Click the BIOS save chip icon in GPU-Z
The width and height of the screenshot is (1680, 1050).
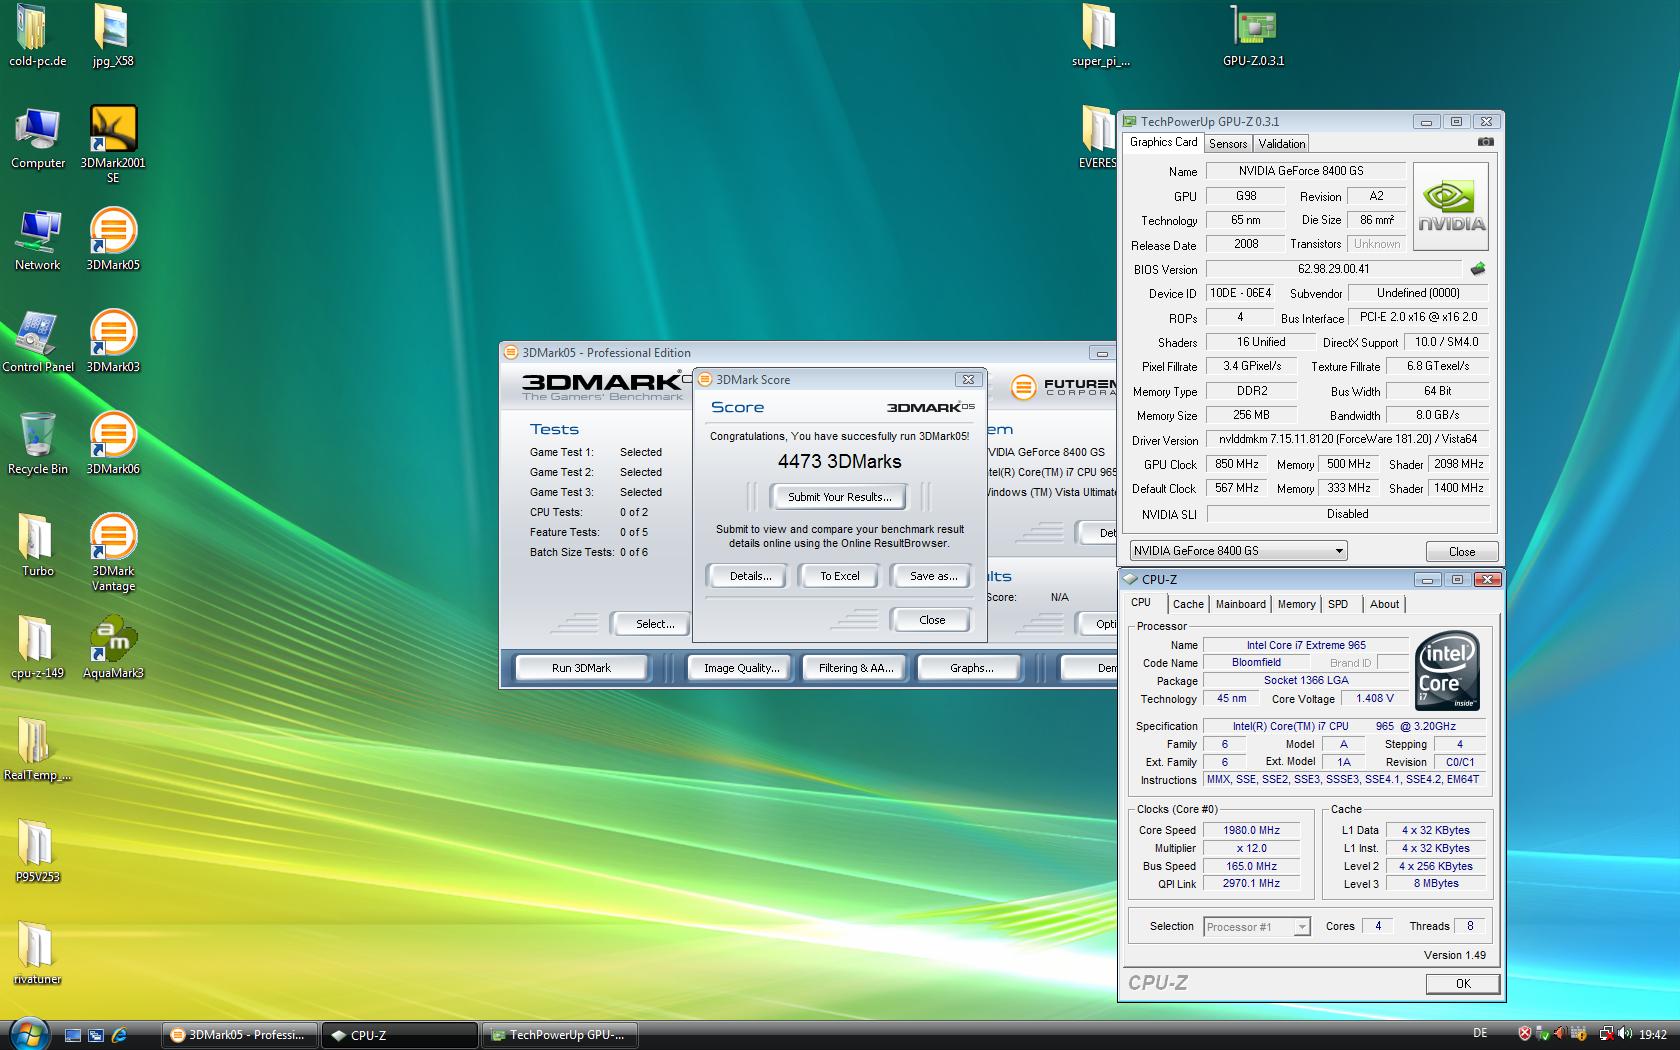pos(1478,269)
